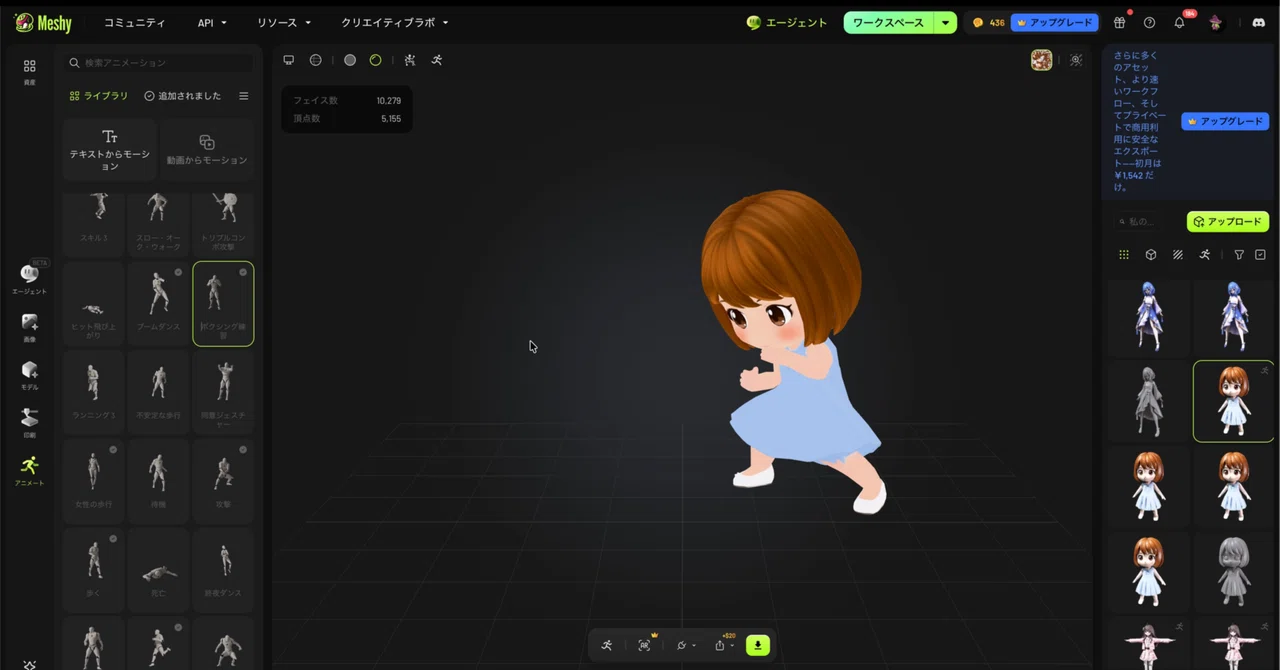Open the エージェント link in top bar

pos(787,22)
